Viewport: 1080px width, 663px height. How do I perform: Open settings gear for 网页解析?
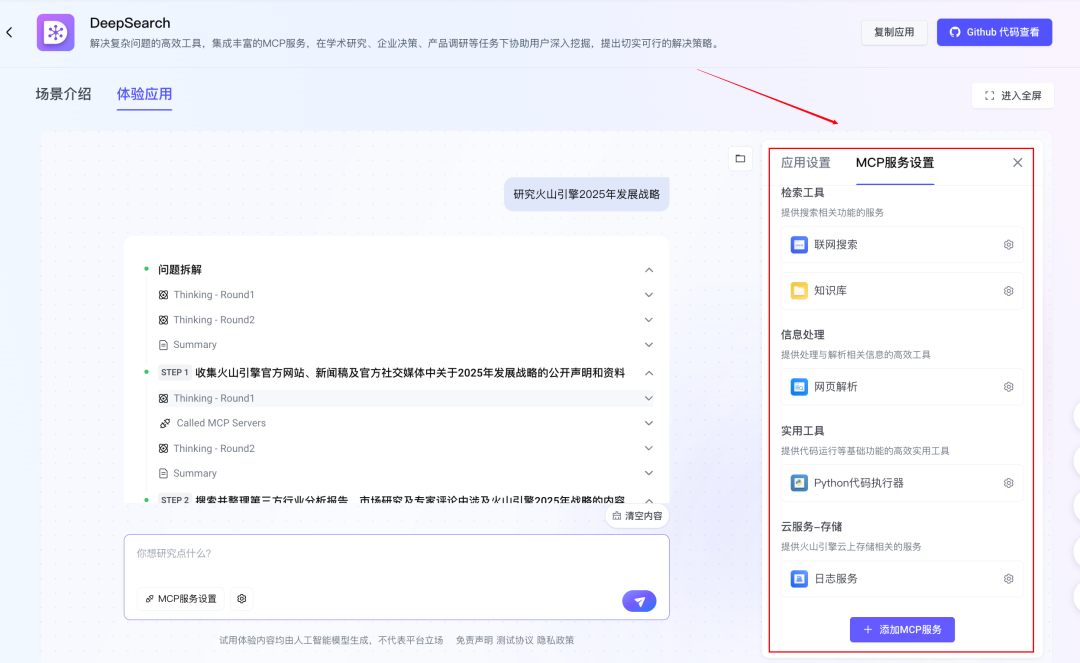1008,387
